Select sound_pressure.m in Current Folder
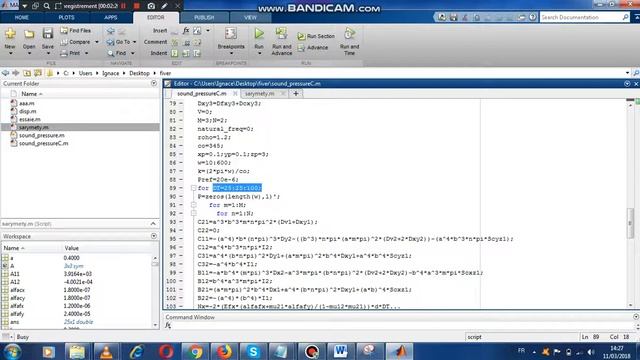640x360 pixels. pyautogui.click(x=42, y=135)
